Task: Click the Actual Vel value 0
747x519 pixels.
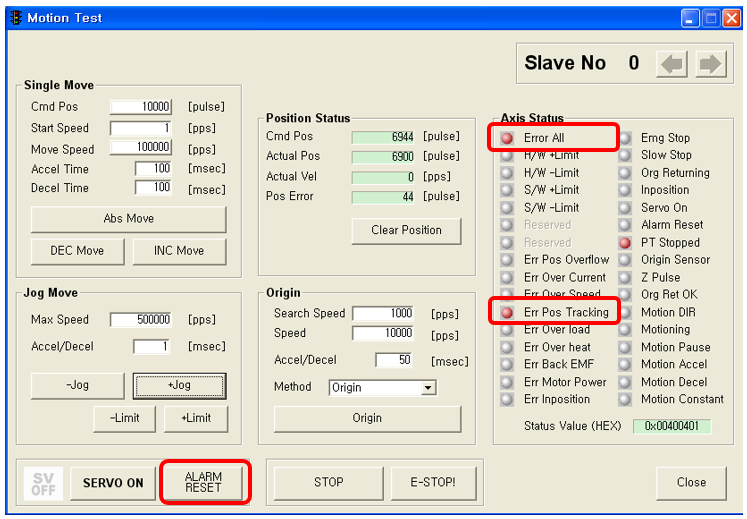Action: click(383, 178)
